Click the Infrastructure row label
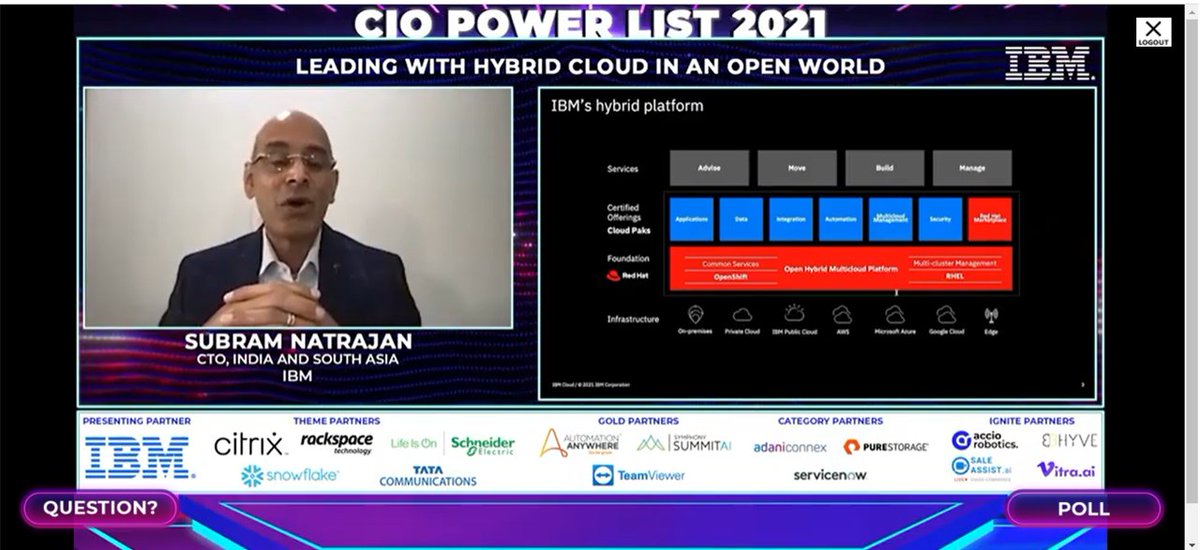 633,319
